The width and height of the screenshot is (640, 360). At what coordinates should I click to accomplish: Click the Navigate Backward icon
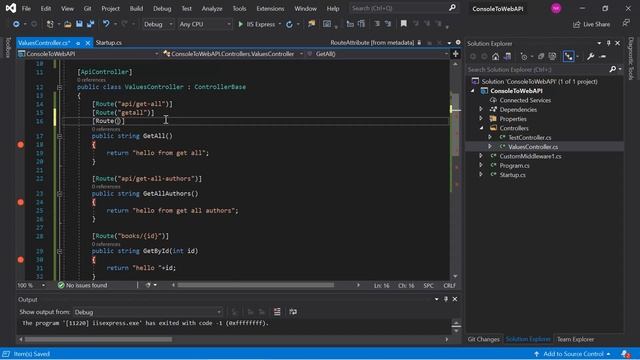click(16, 24)
